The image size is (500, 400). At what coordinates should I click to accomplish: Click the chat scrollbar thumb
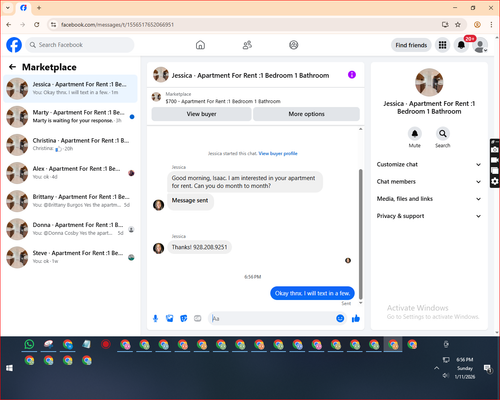pyautogui.click(x=360, y=233)
